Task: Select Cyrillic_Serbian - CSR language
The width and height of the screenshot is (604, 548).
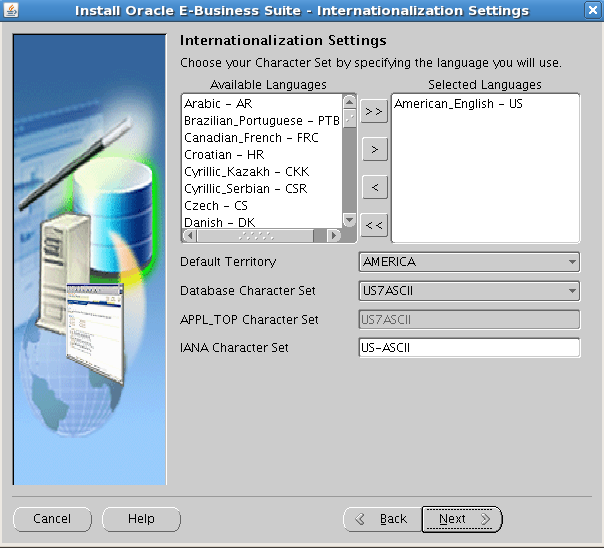Action: coord(262,189)
